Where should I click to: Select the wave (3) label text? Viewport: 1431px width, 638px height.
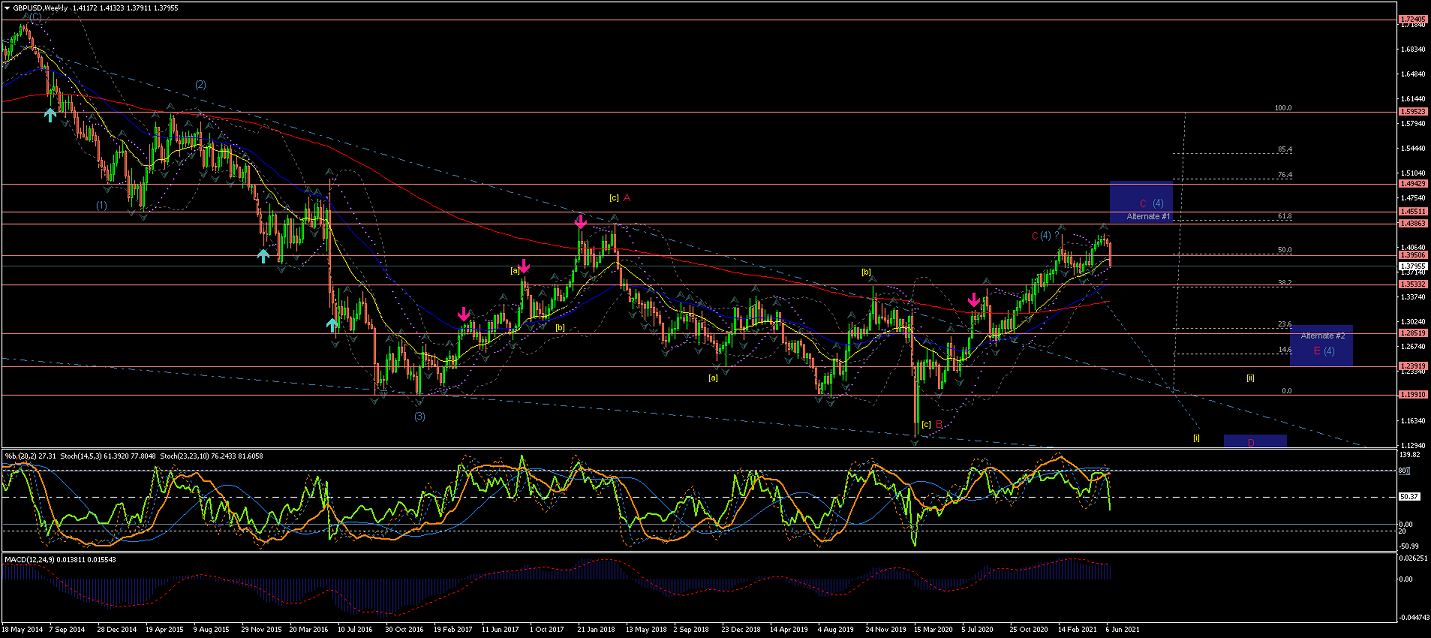[419, 416]
